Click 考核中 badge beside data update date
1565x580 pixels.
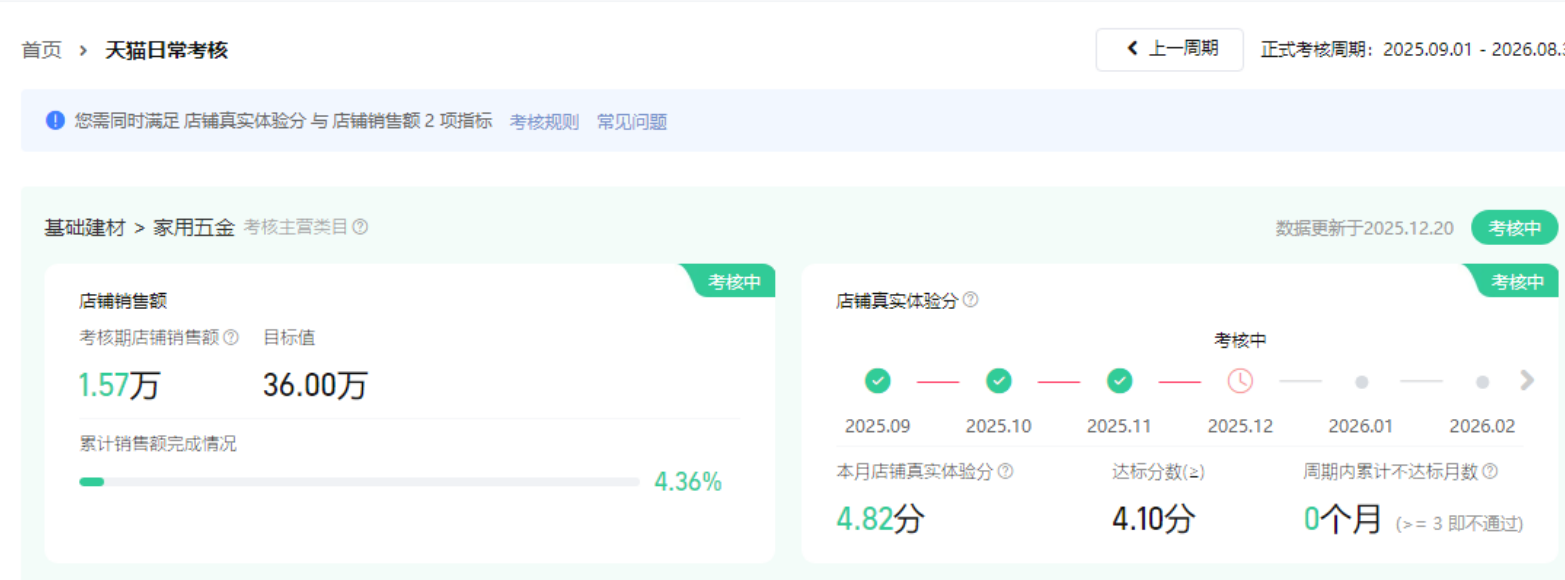coord(1514,228)
